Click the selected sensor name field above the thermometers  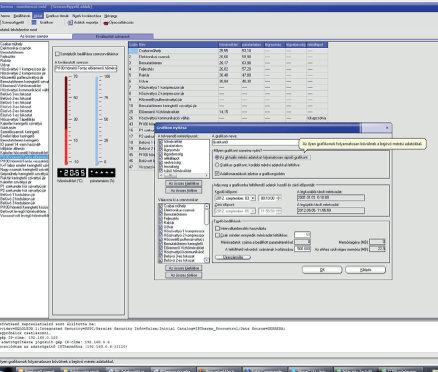click(86, 68)
